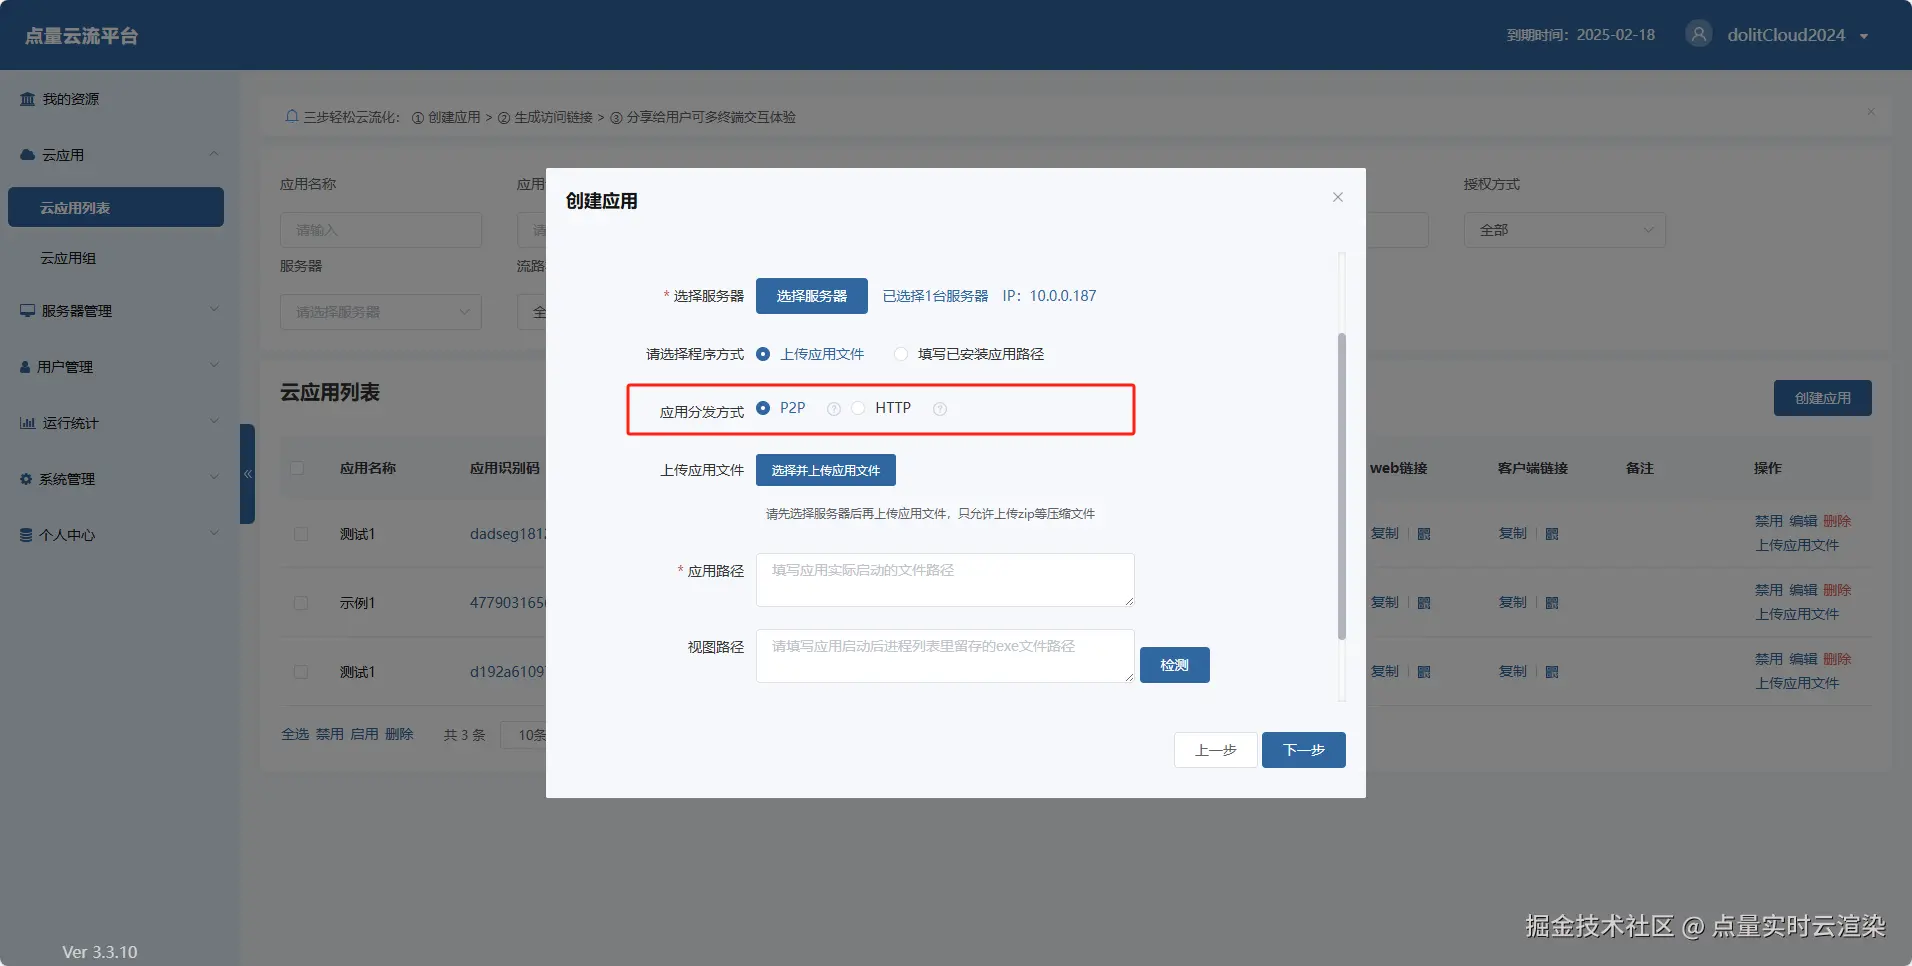This screenshot has width=1912, height=966.
Task: Click the 服务器管理 monitor icon
Action: pyautogui.click(x=28, y=311)
